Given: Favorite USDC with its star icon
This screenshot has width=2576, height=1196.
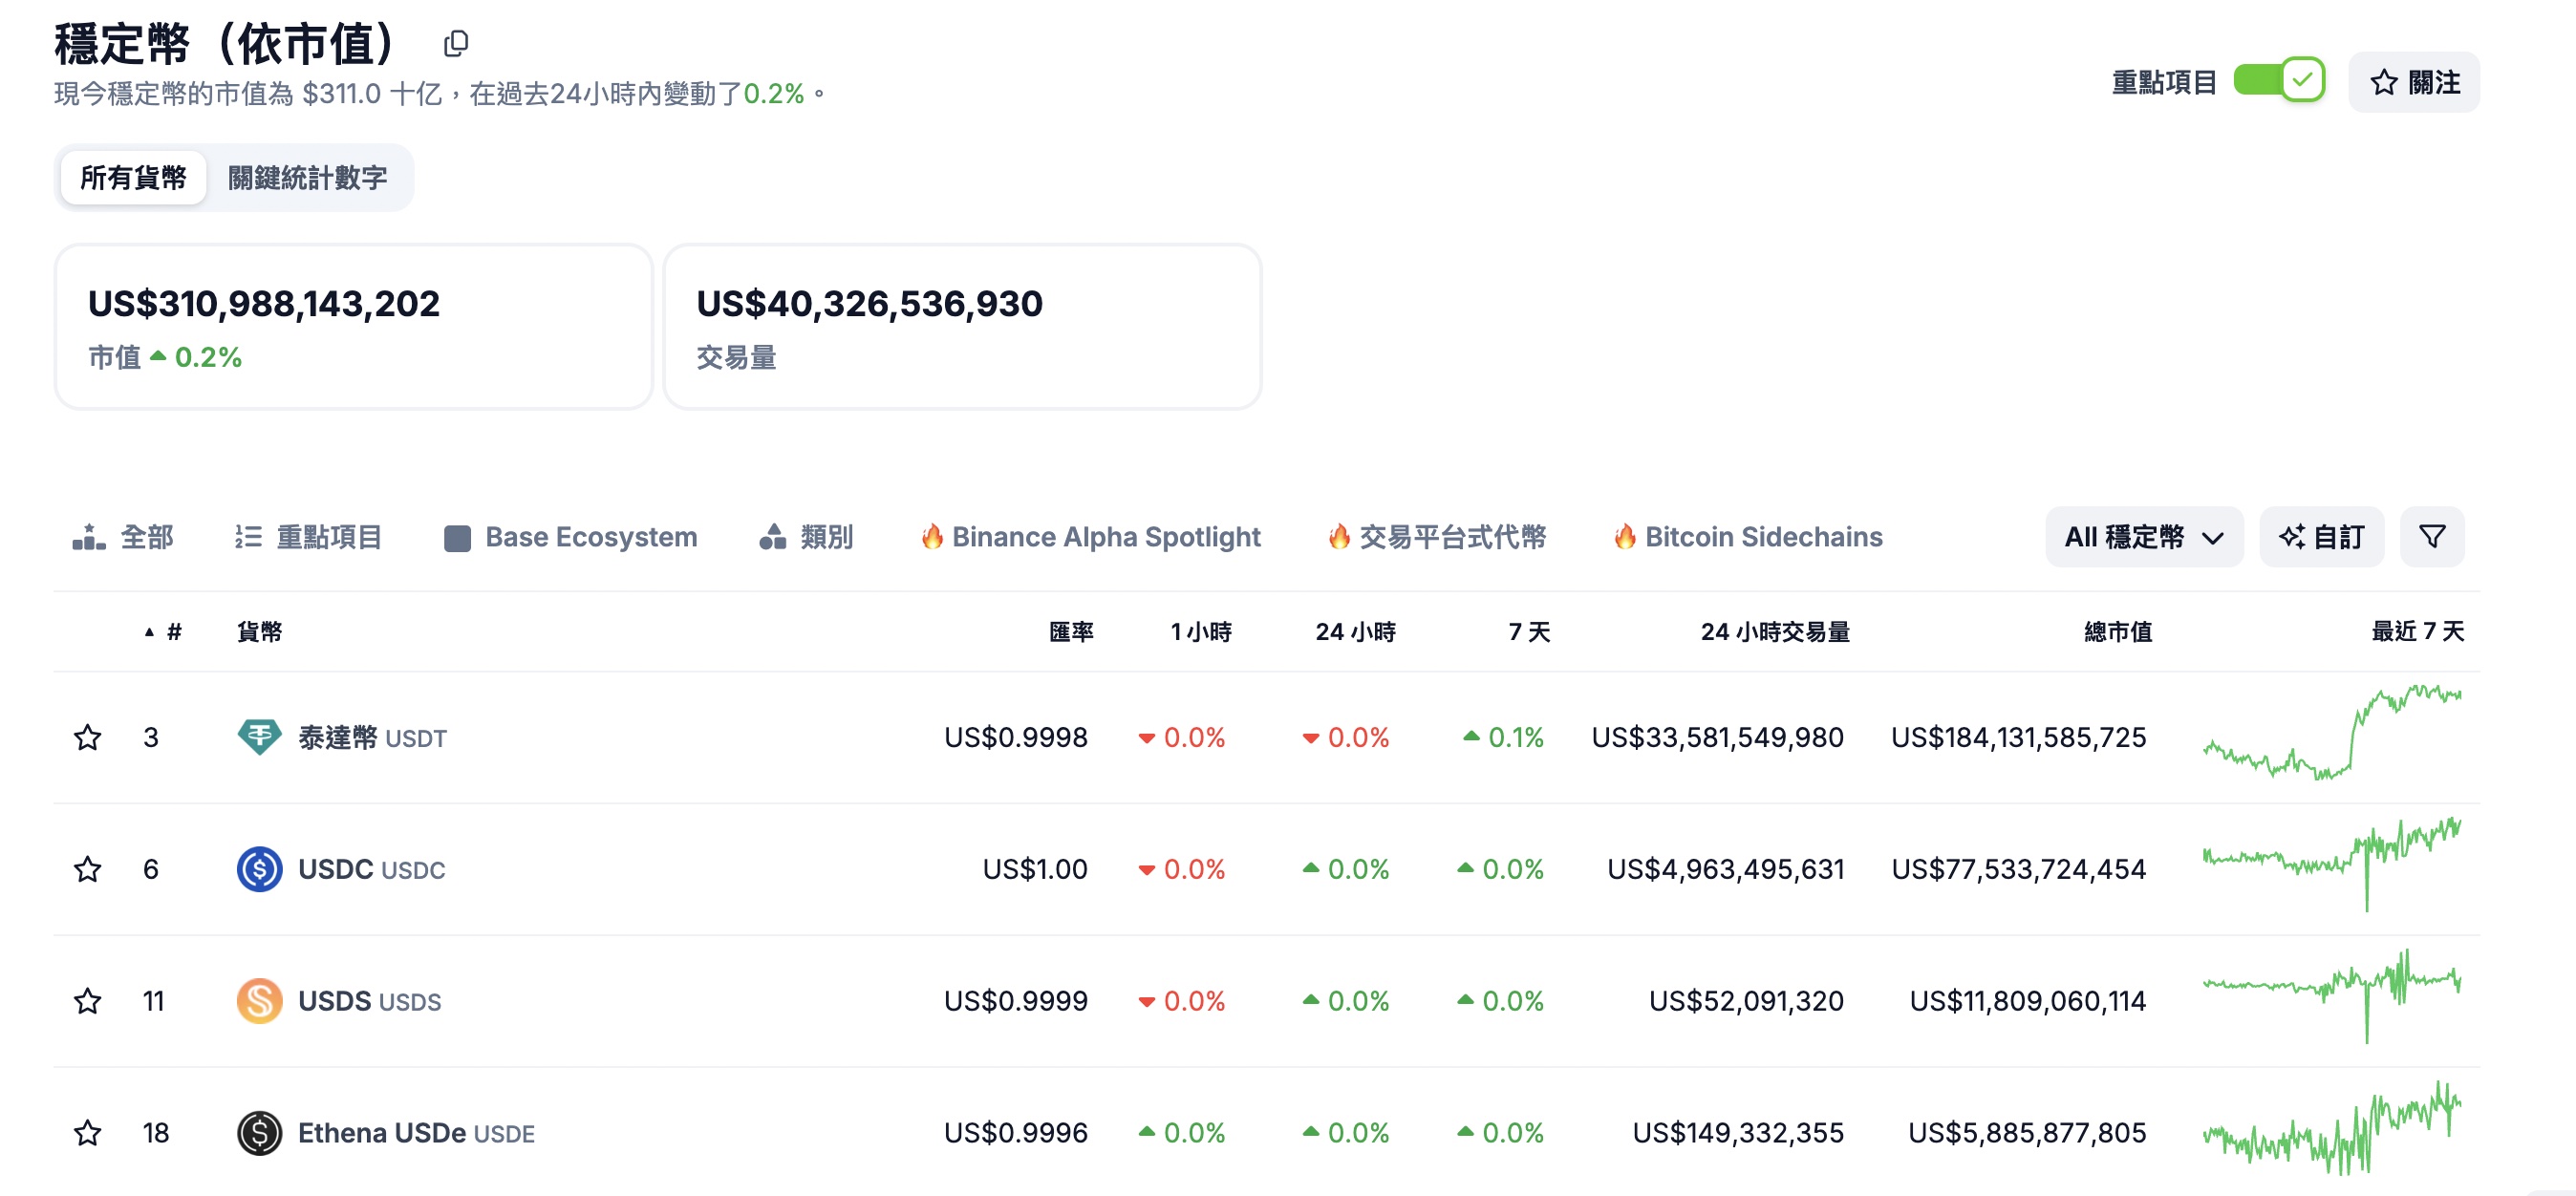Looking at the screenshot, I should click(88, 869).
